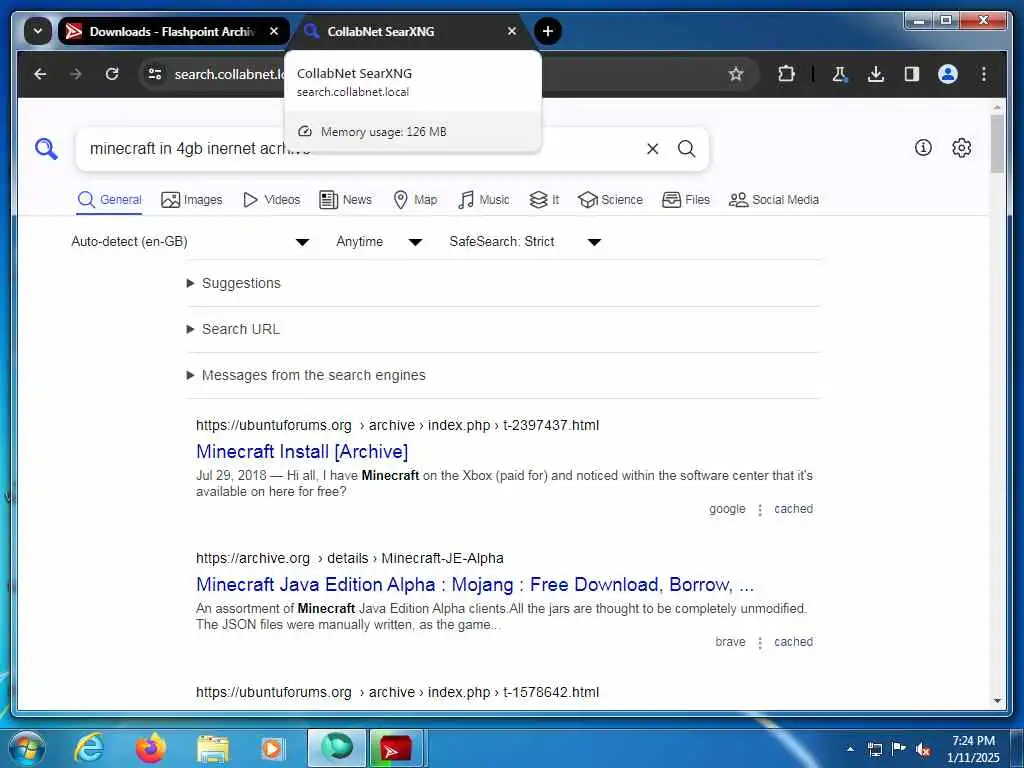This screenshot has width=1024, height=768.
Task: Bookmark this page with the star icon
Action: coord(736,74)
